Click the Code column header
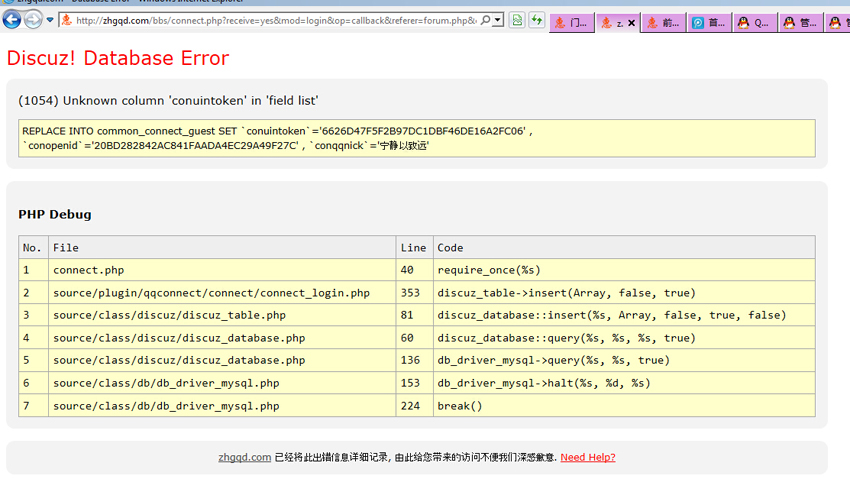The height and width of the screenshot is (479, 850). [624, 247]
